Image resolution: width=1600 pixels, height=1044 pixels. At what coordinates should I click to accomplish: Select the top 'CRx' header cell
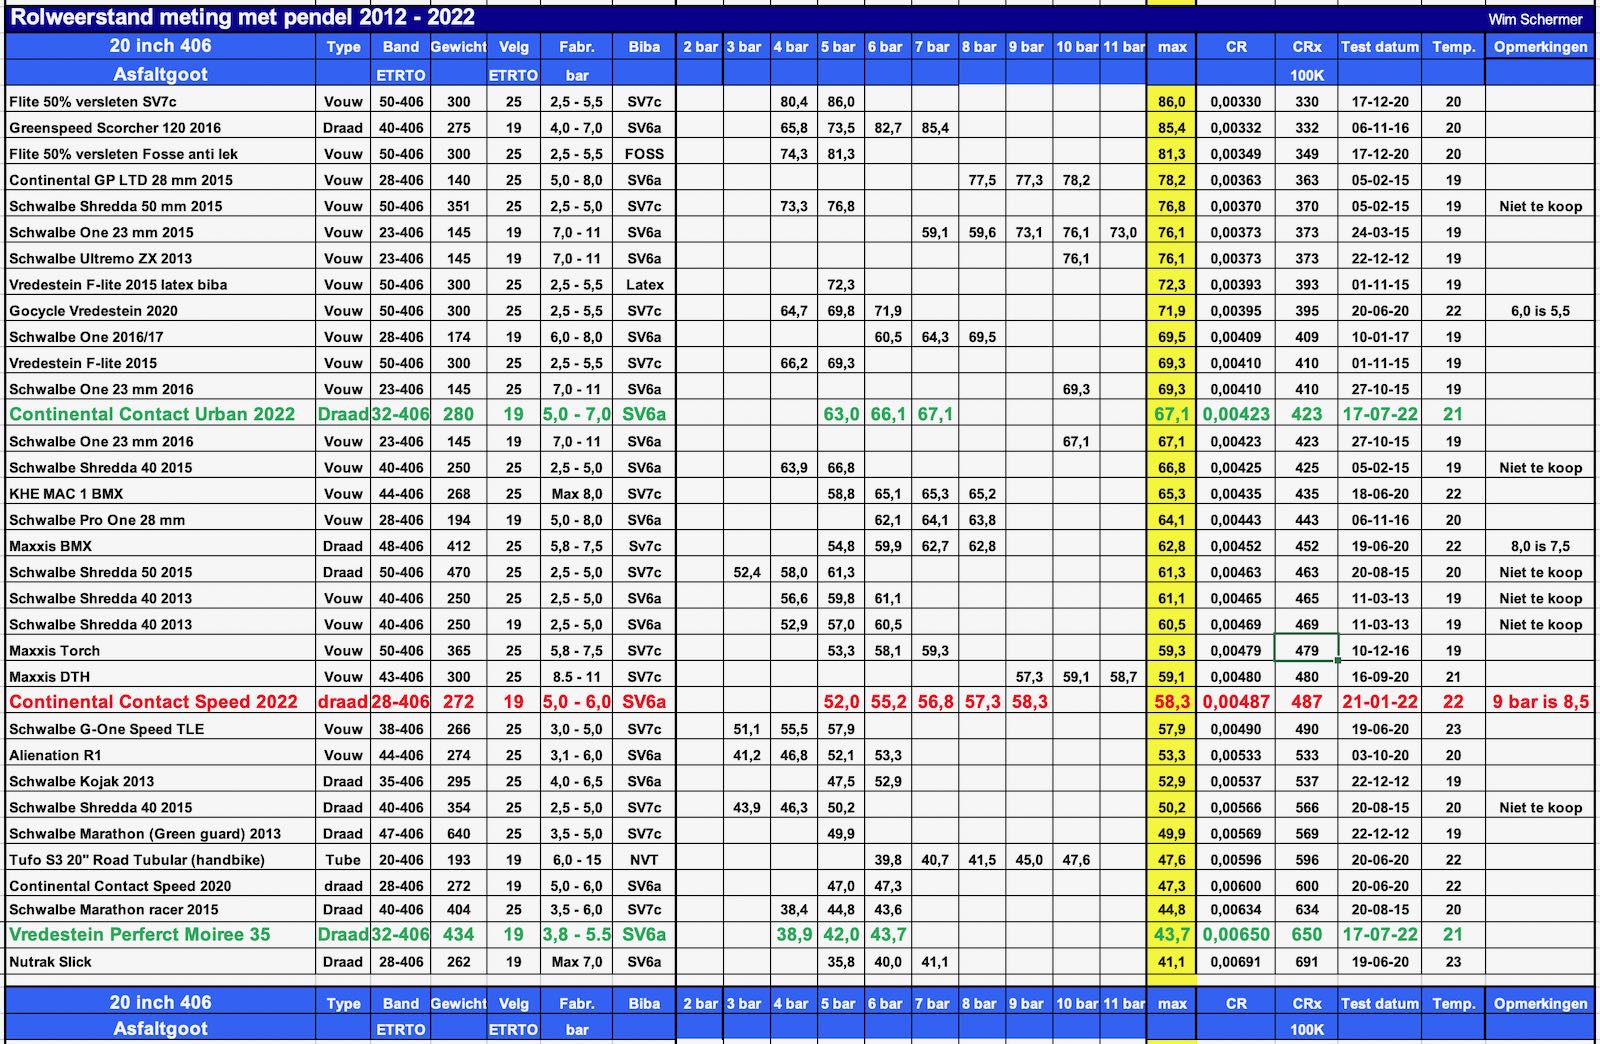pos(1306,47)
